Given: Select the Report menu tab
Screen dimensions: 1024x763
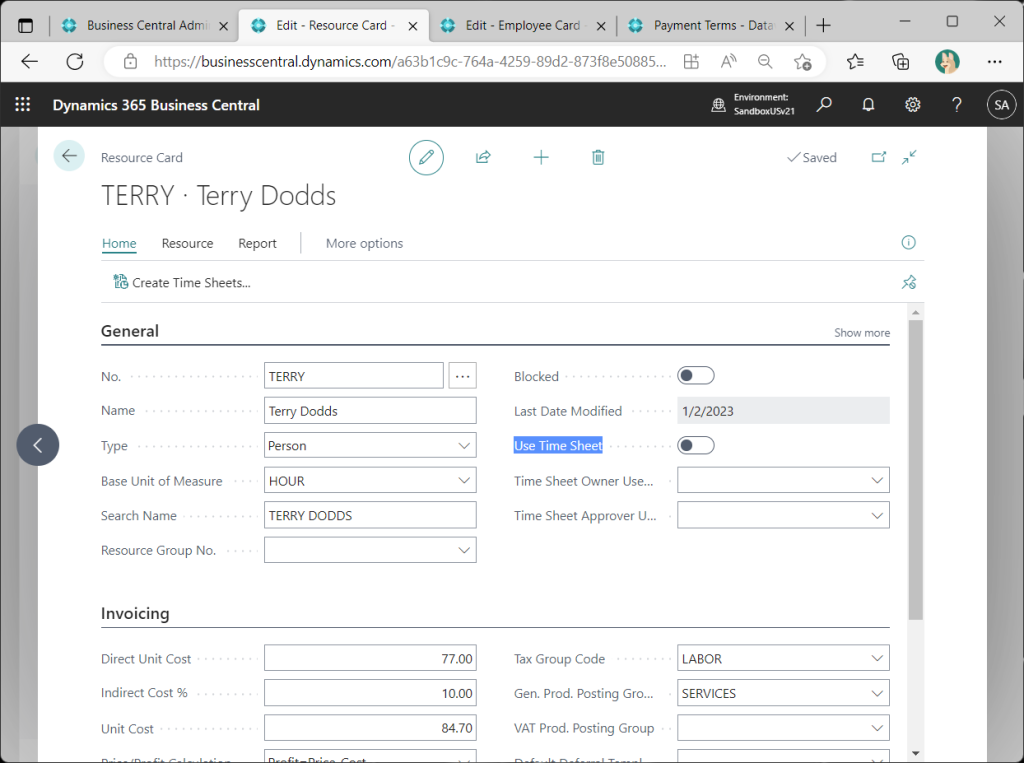Looking at the screenshot, I should click(257, 243).
